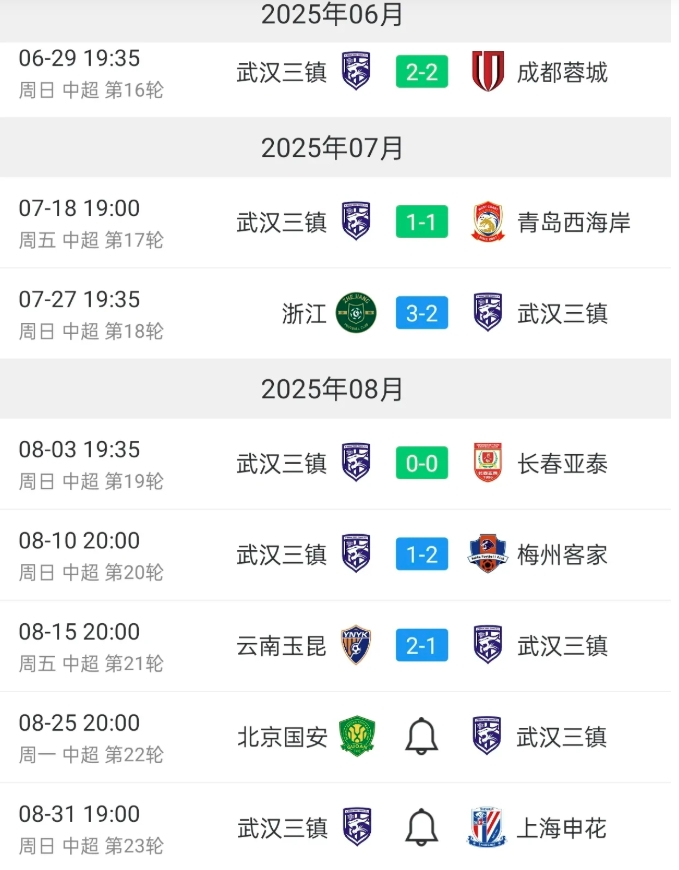This screenshot has height=870, width=679.
Task: Tap the 云南玉昆 team name
Action: tap(281, 645)
